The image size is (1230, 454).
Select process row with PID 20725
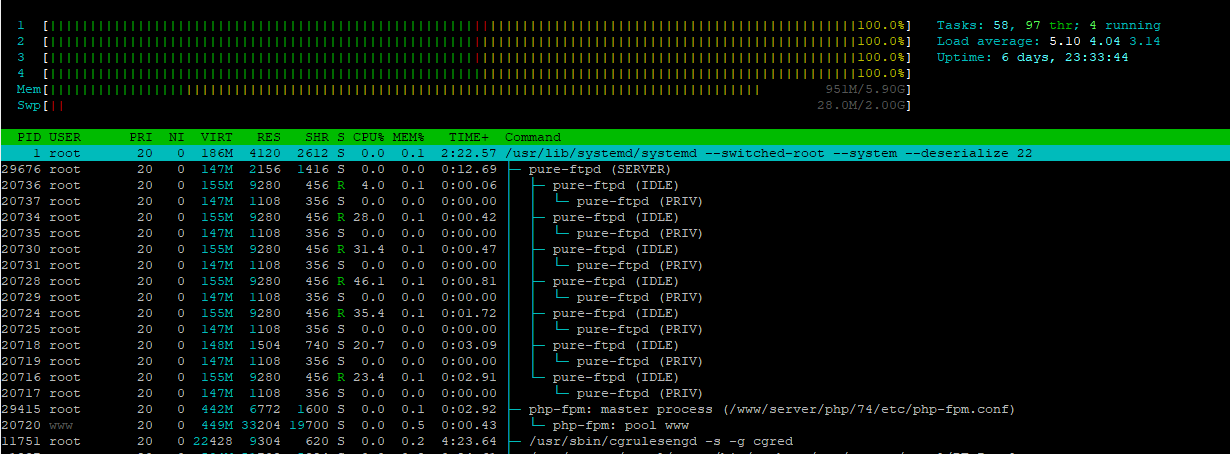tap(615, 329)
